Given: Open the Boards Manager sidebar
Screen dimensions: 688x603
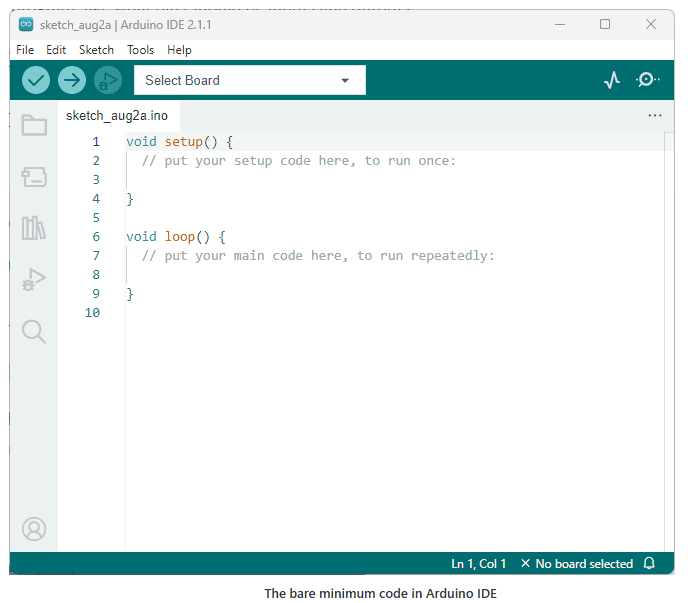Looking at the screenshot, I should (x=34, y=177).
